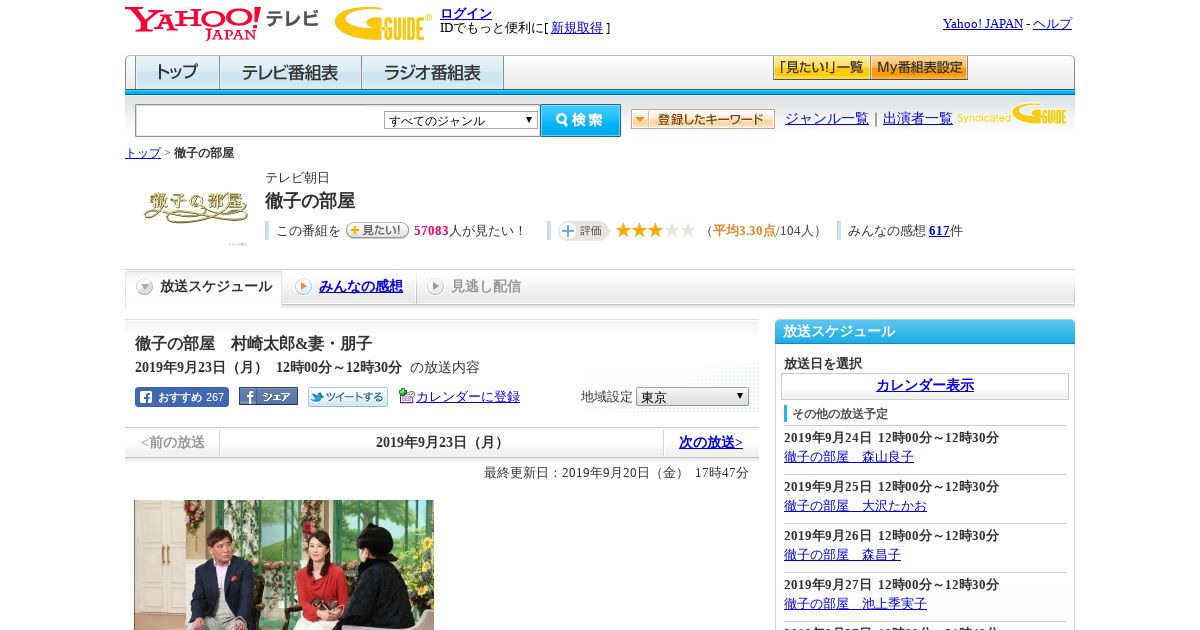The image size is (1200, 630).
Task: Click the ツイートする Twitter button
Action: point(348,397)
